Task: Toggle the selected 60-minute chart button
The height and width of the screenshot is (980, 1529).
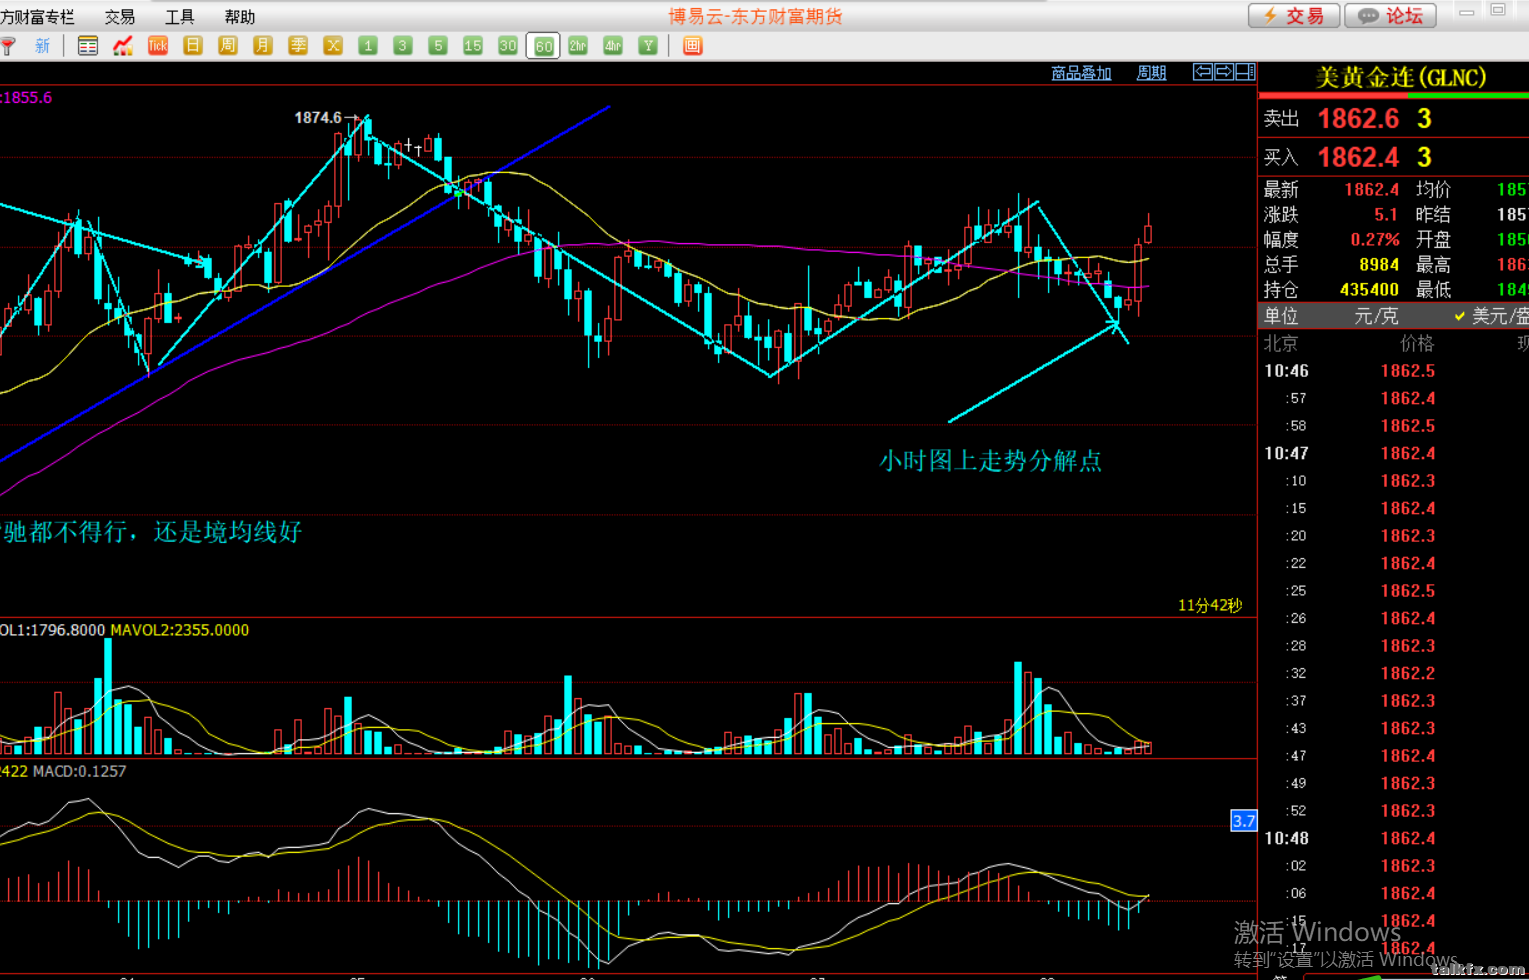Action: click(x=543, y=46)
